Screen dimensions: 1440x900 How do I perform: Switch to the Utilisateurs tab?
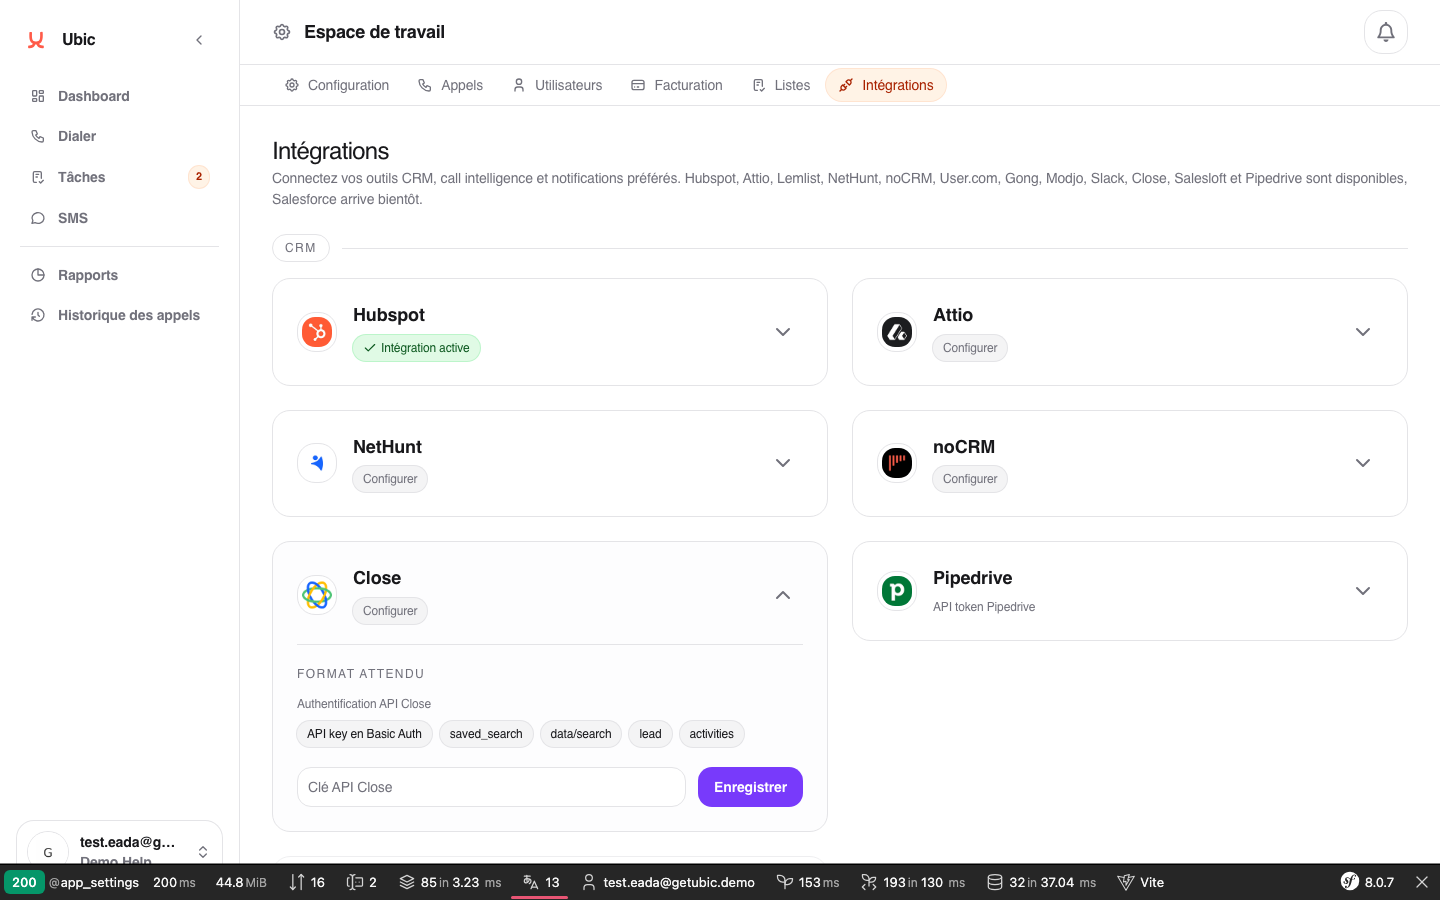coord(557,85)
